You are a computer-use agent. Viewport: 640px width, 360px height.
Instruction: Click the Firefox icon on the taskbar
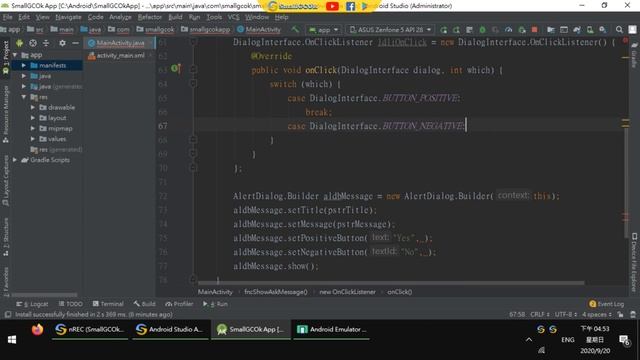(37, 329)
